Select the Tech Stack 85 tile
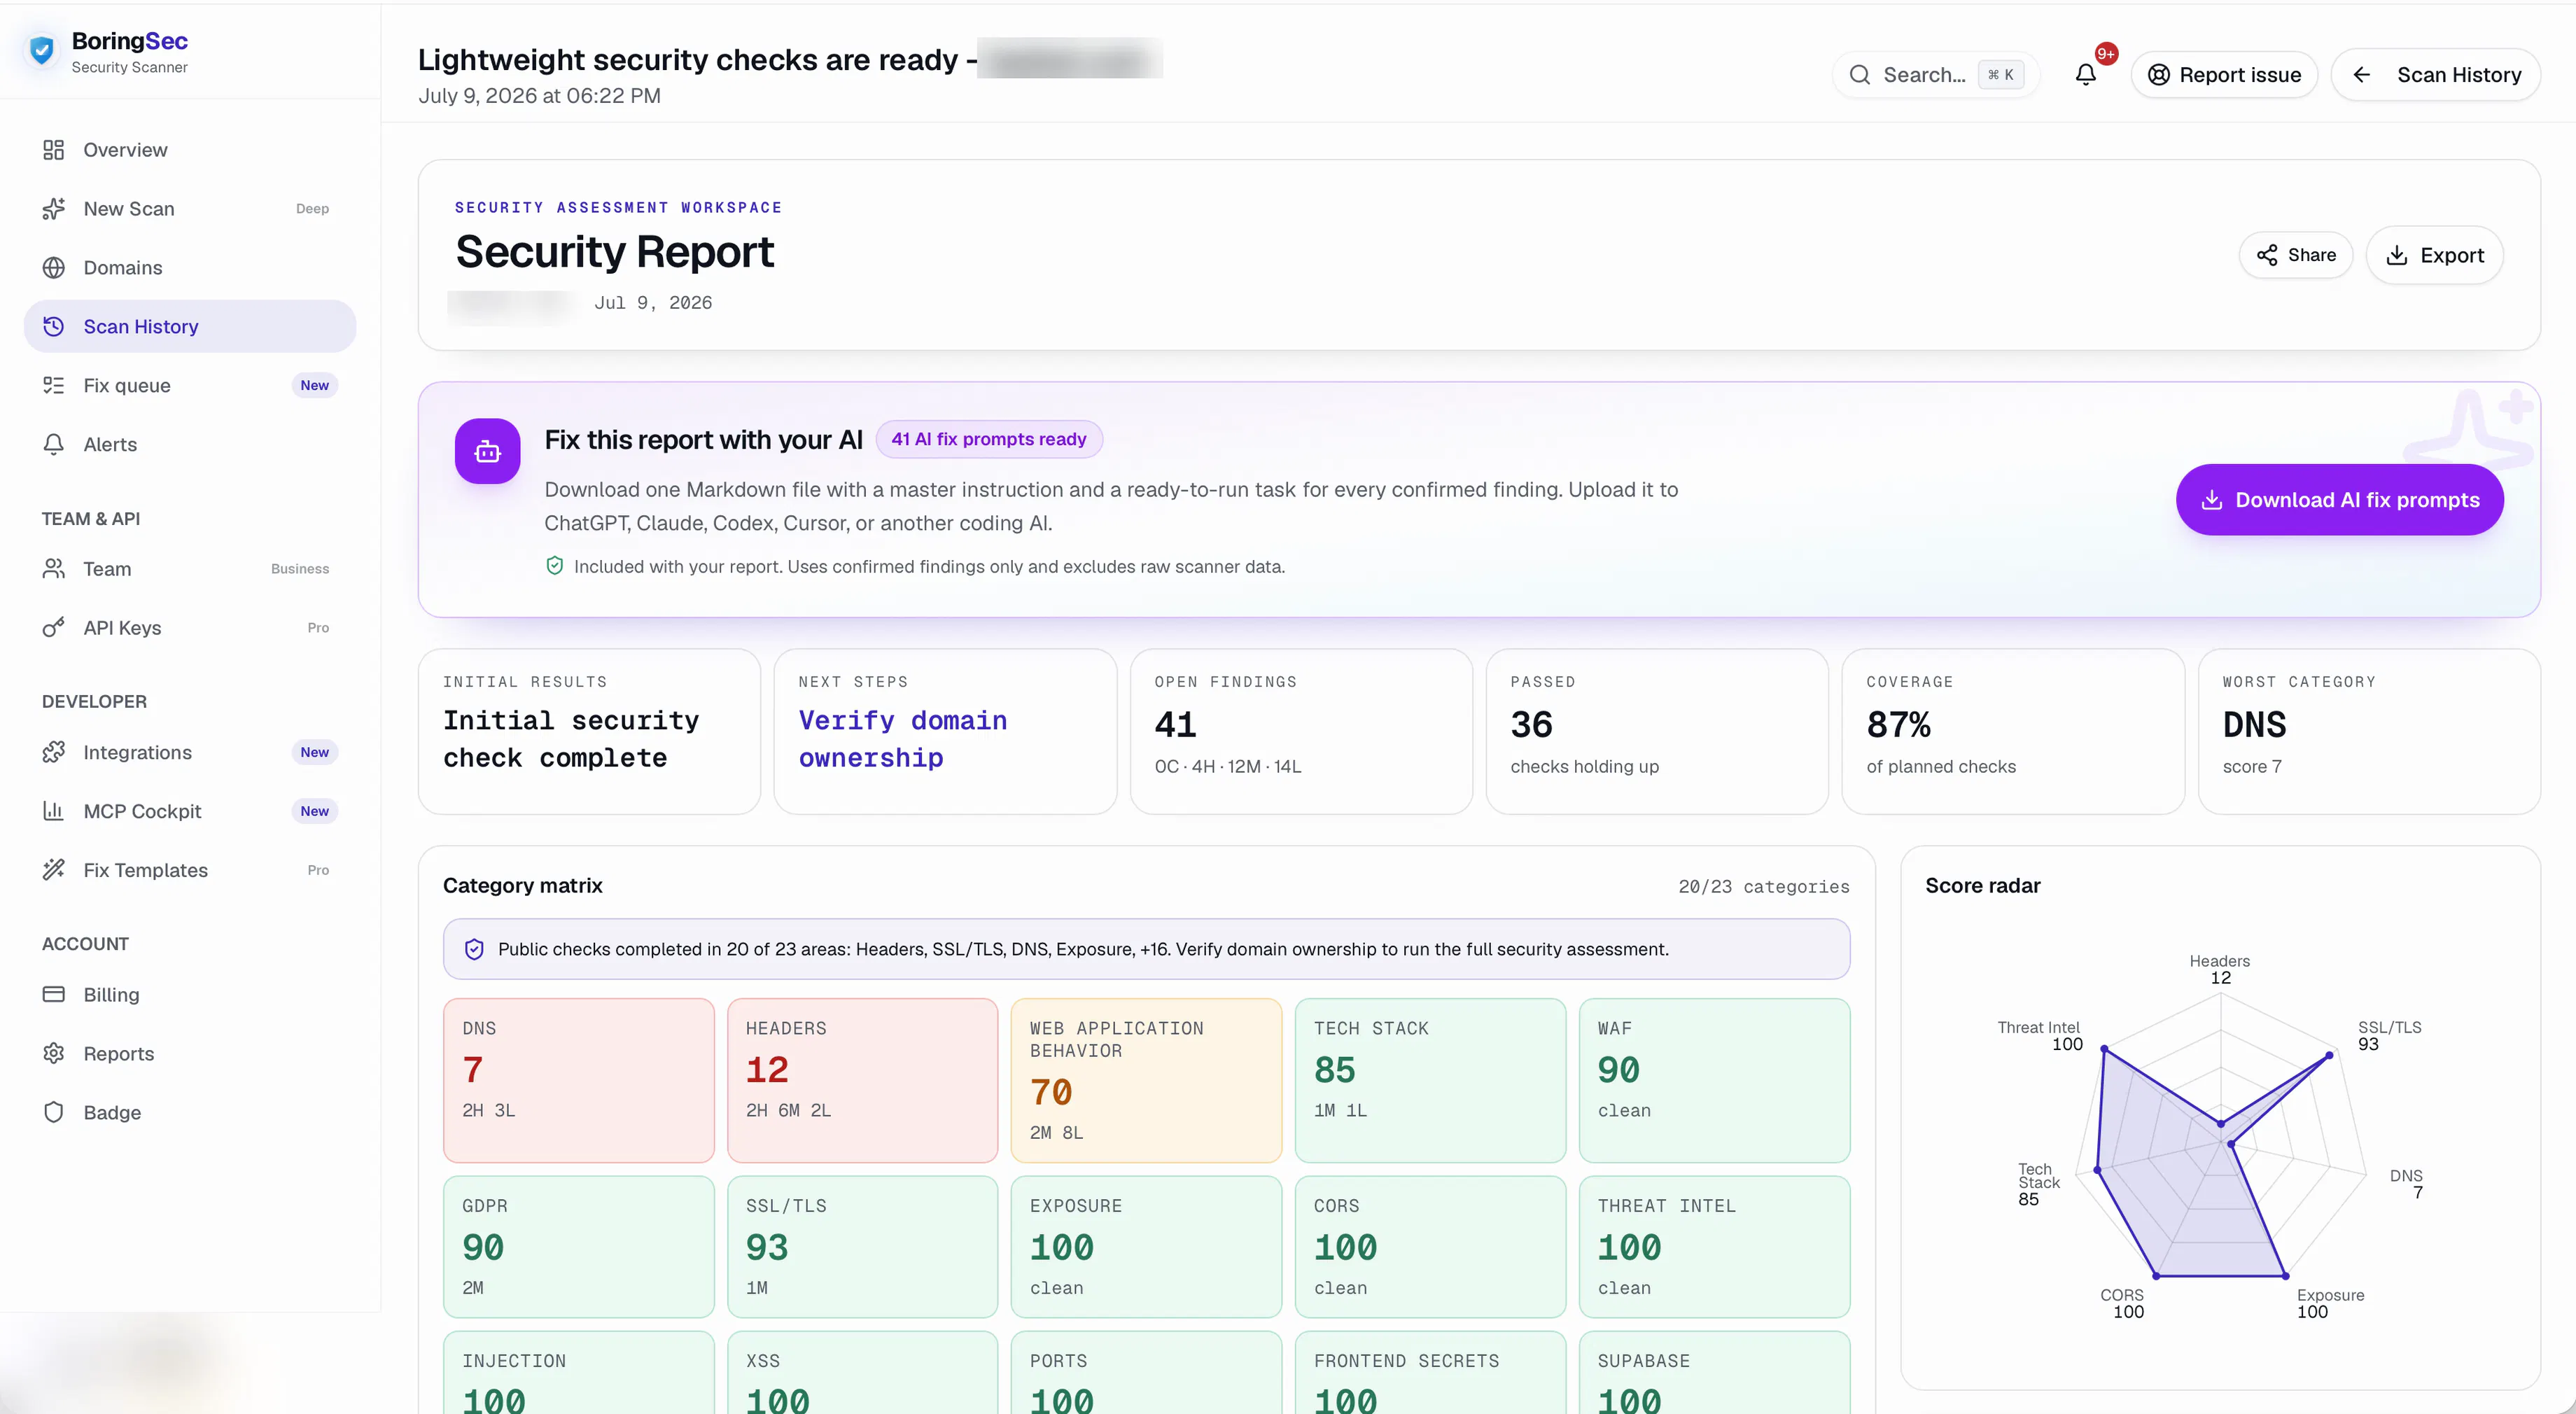 pos(1431,1080)
